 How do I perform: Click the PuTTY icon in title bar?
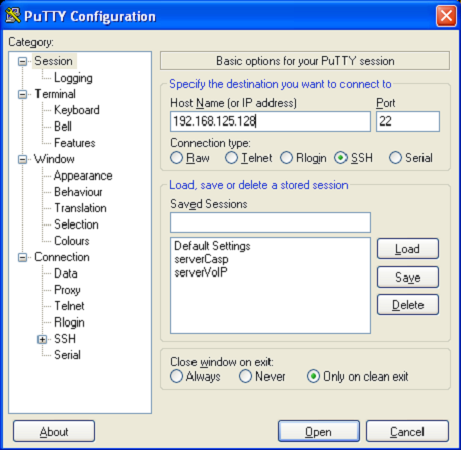click(13, 16)
